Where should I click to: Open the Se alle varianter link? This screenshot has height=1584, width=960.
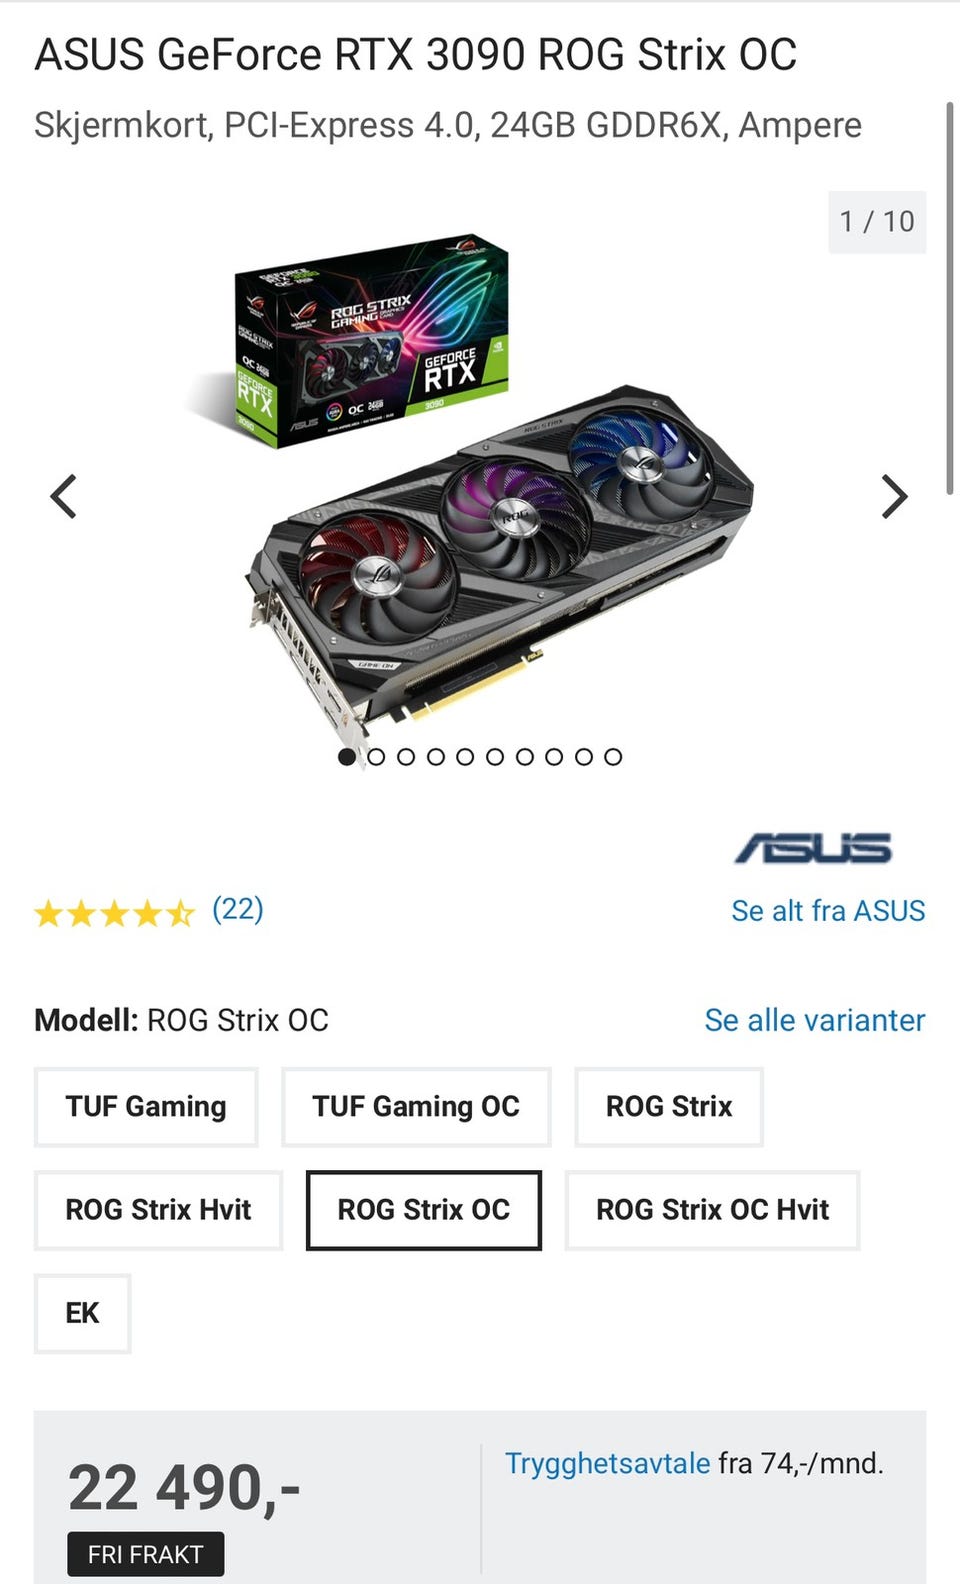pos(815,1020)
